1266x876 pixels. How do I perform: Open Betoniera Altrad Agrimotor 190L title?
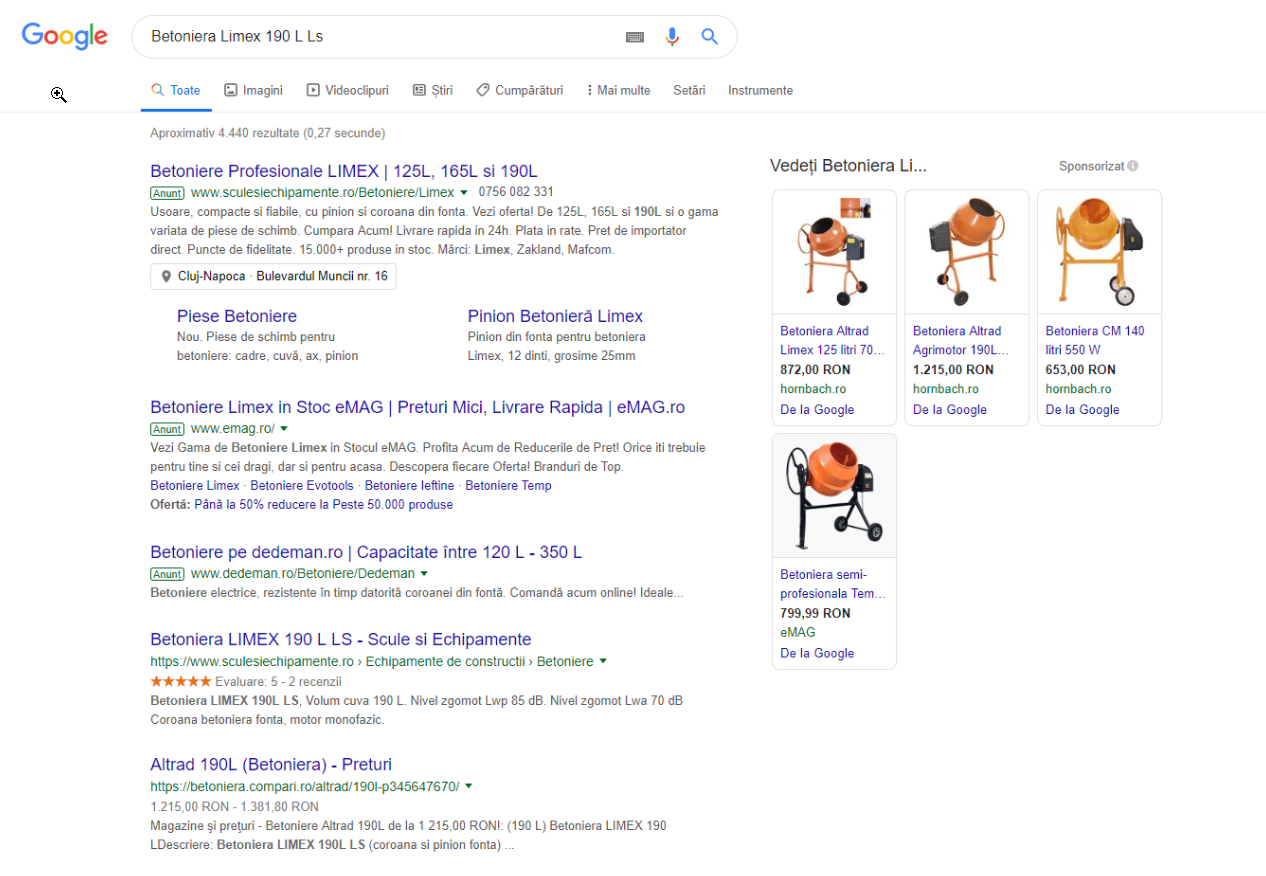tap(961, 341)
